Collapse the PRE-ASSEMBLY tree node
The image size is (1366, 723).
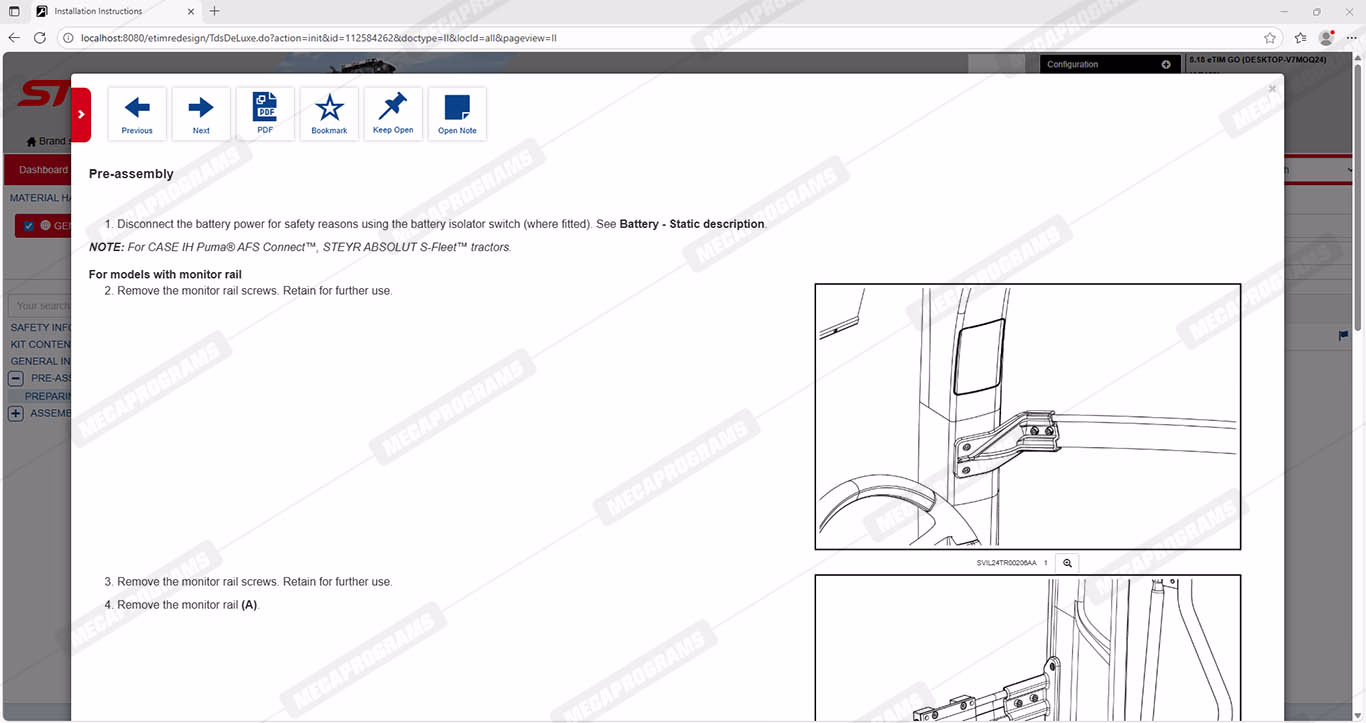coord(16,378)
